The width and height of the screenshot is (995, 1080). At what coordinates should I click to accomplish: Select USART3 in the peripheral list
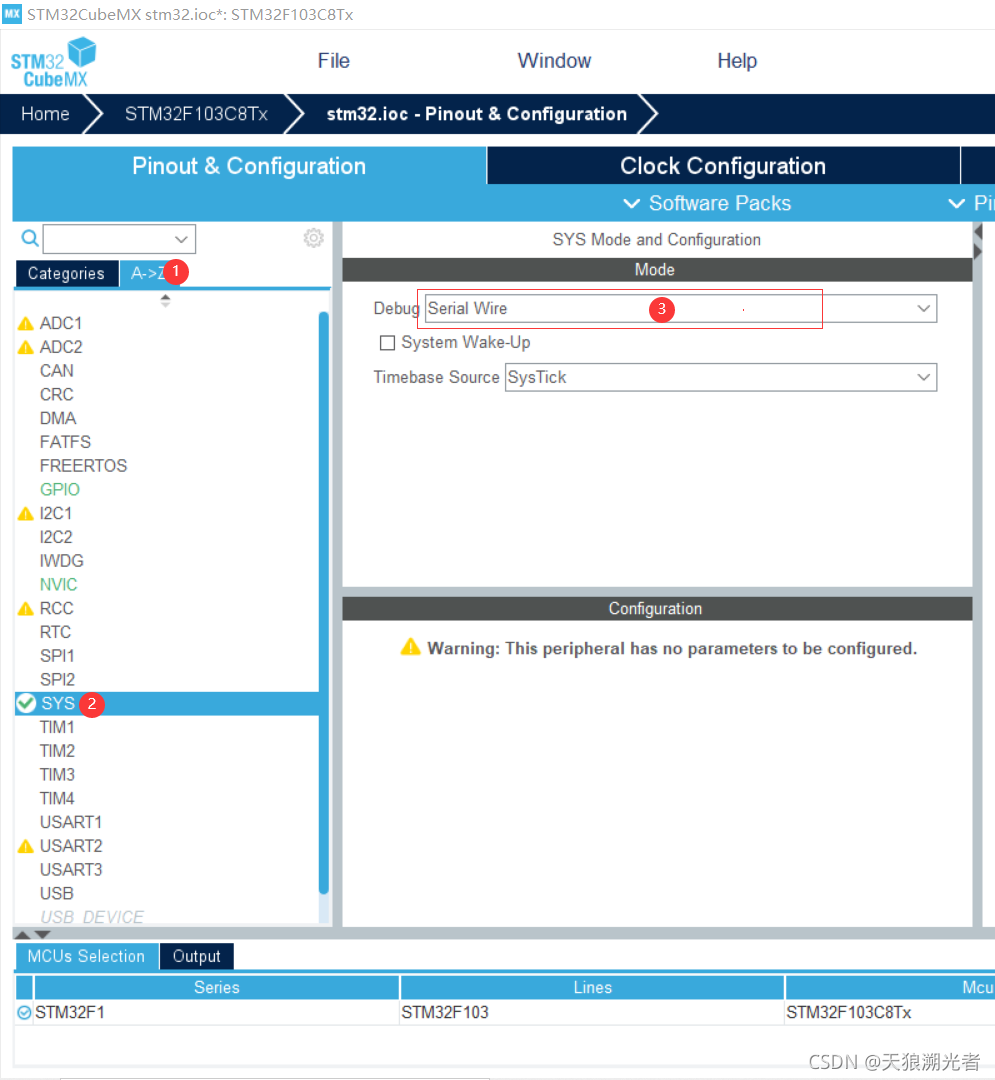pos(71,870)
